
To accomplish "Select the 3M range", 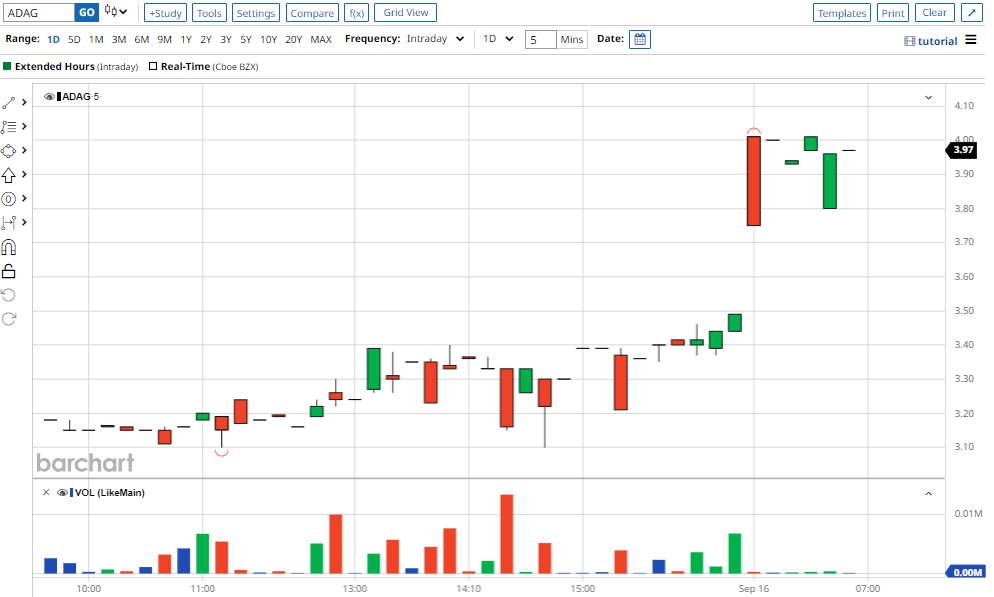I will pos(119,39).
